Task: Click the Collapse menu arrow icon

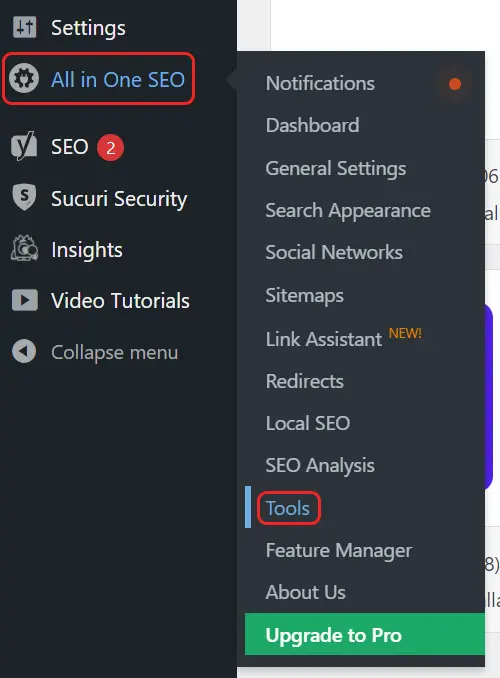Action: pos(24,351)
